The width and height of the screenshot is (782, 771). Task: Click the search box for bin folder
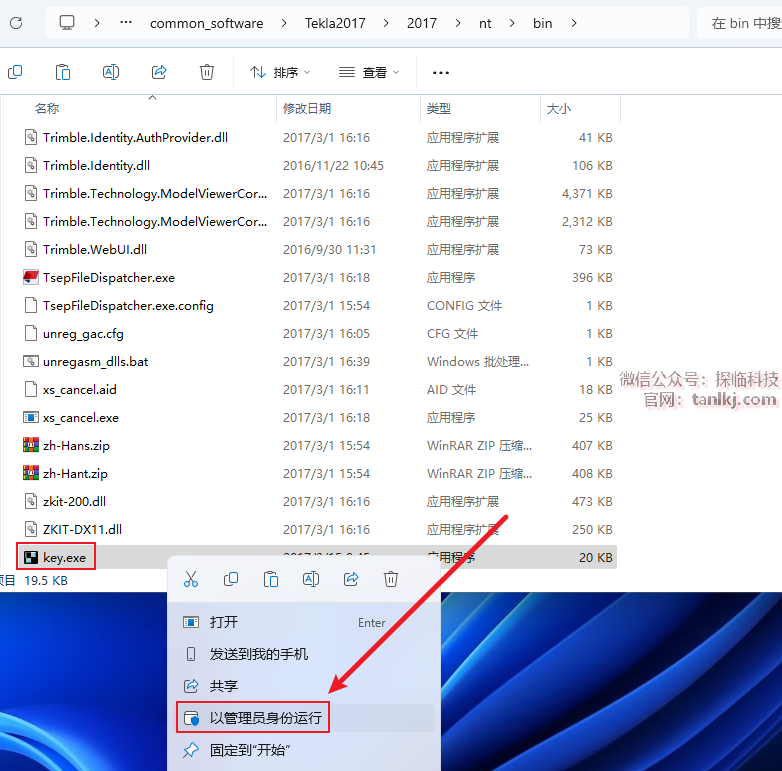[x=742, y=23]
